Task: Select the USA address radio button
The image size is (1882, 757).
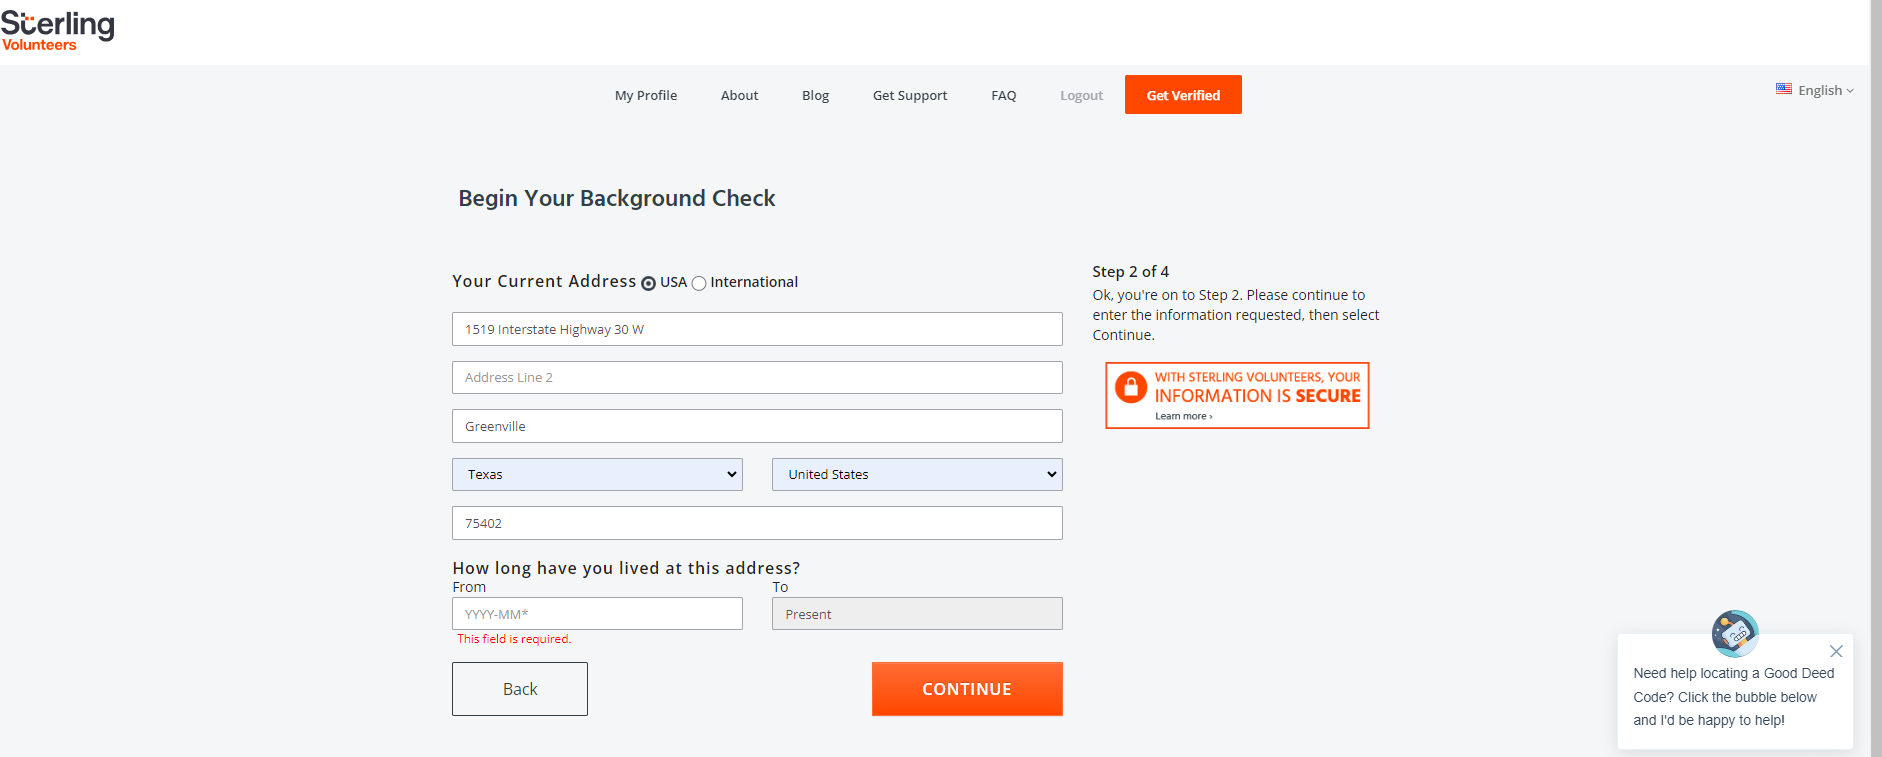Action: point(648,283)
